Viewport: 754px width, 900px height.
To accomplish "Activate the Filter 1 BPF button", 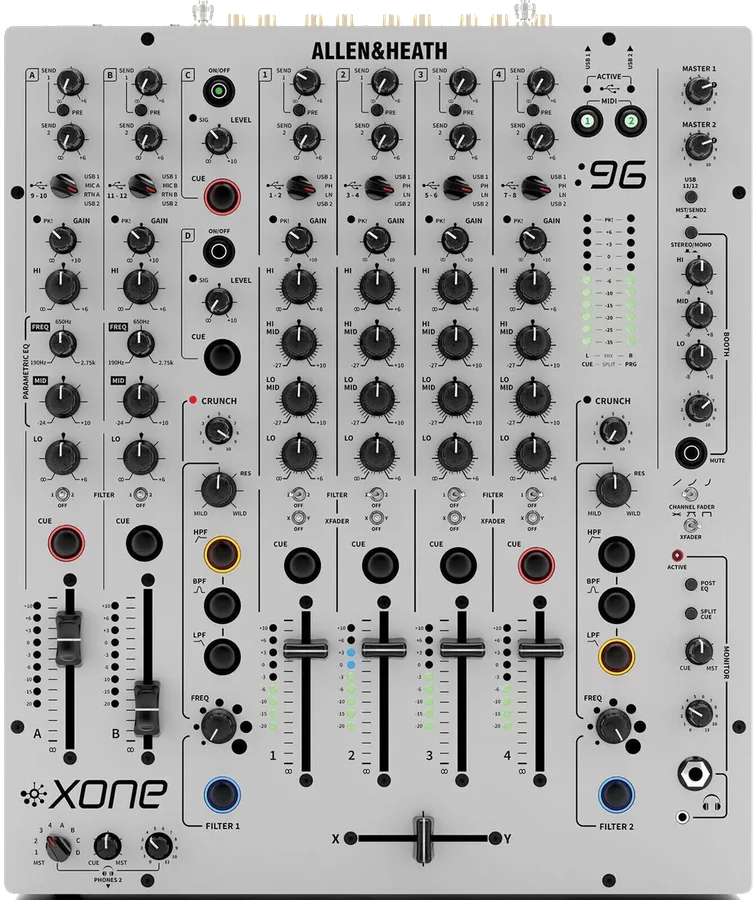I will coord(222,604).
